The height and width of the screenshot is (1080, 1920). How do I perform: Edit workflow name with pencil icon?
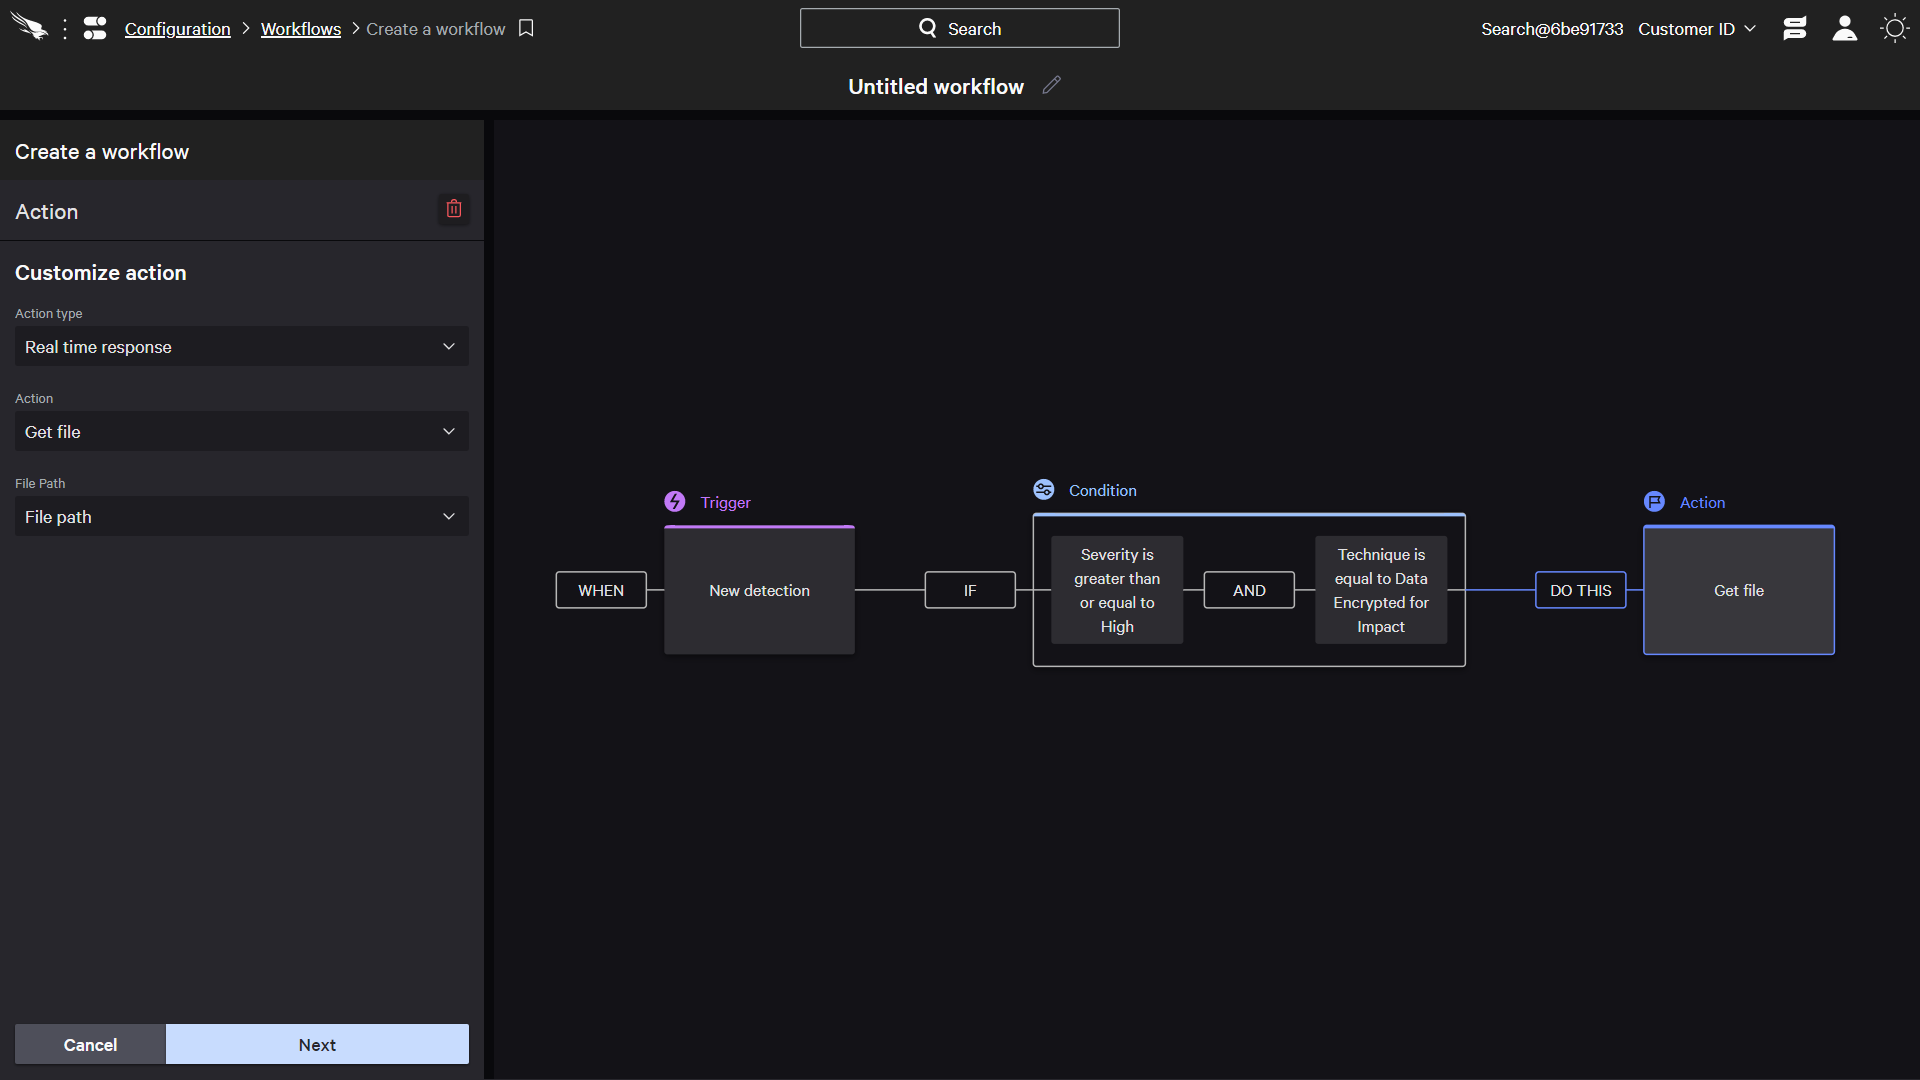[x=1051, y=85]
